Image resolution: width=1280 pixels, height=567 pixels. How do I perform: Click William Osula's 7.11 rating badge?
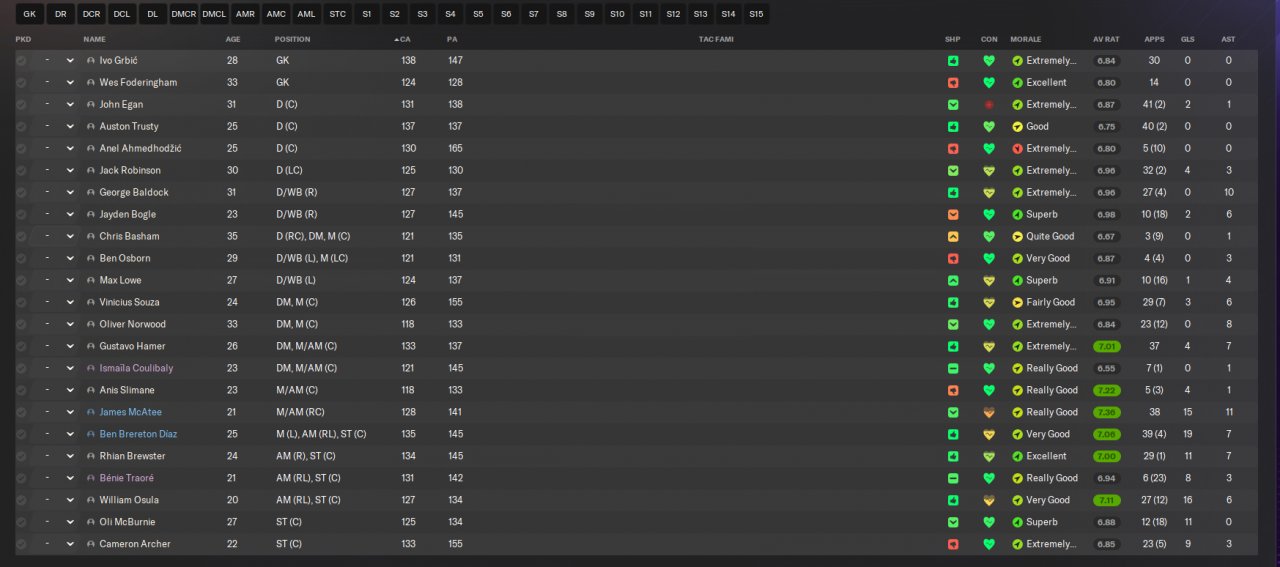(x=1106, y=501)
